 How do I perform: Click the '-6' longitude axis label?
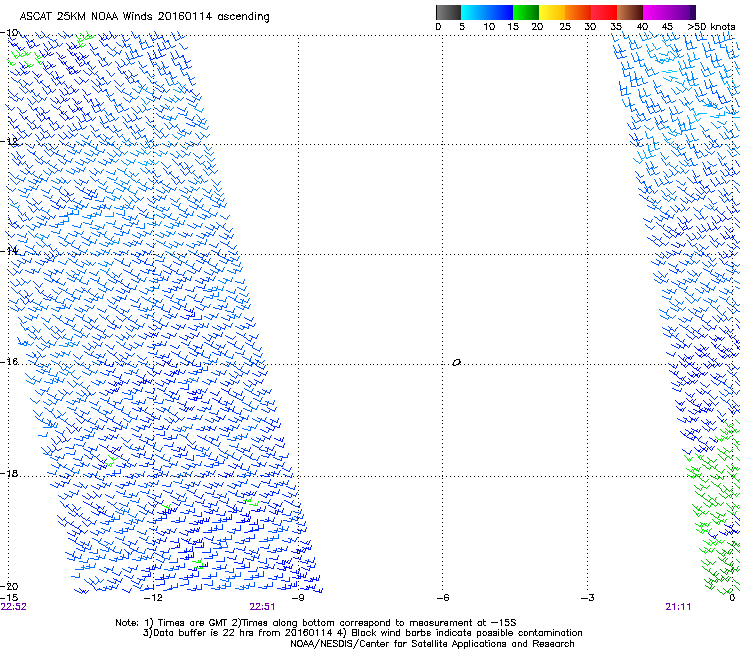click(x=443, y=598)
